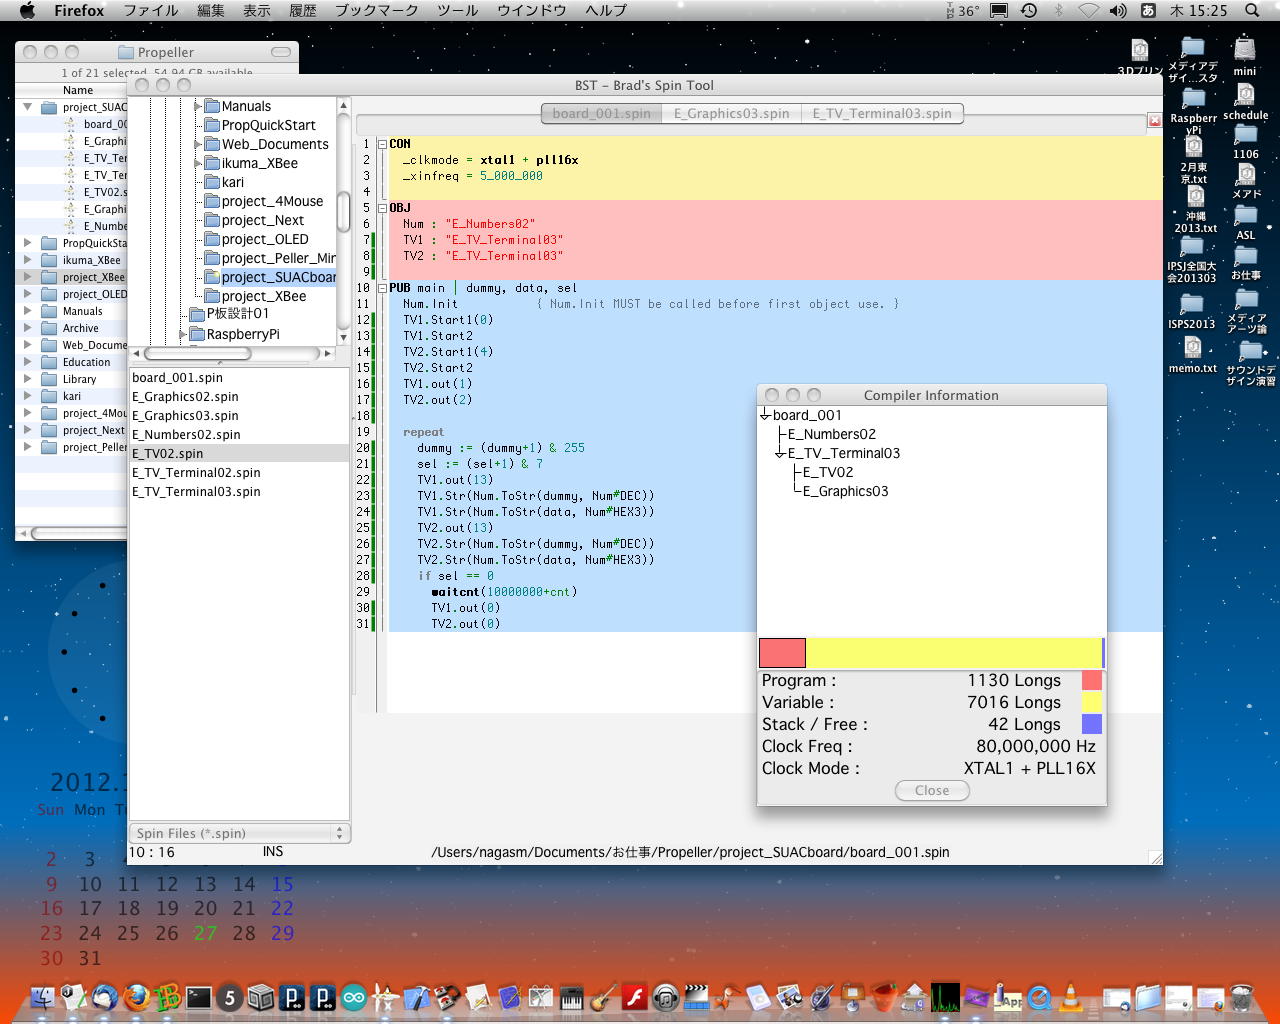Click the Close button in Compiler Information

coord(931,790)
